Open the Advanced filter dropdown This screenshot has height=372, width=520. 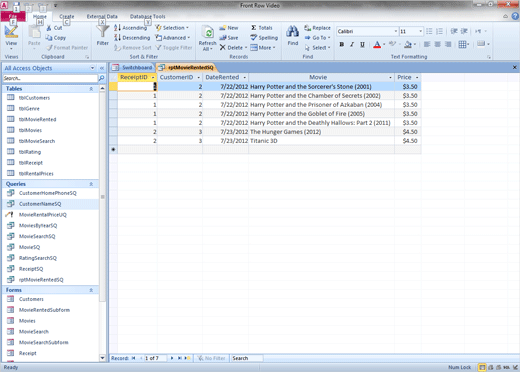pyautogui.click(x=173, y=38)
